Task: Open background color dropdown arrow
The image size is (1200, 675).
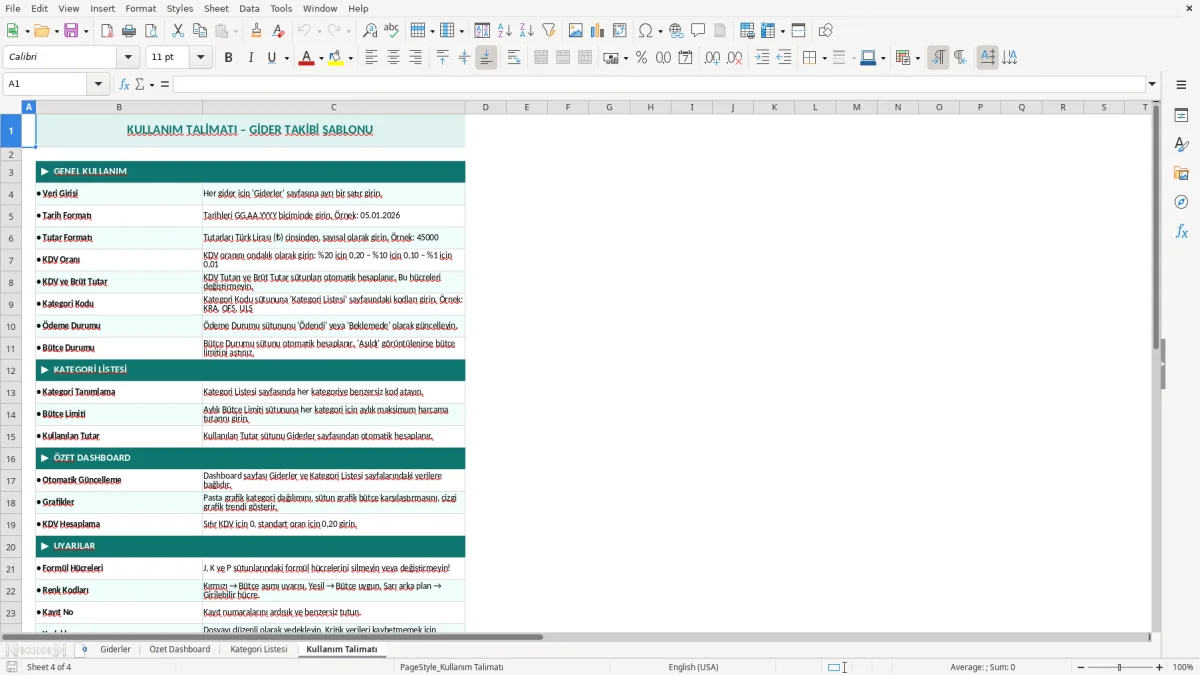Action: 350,58
